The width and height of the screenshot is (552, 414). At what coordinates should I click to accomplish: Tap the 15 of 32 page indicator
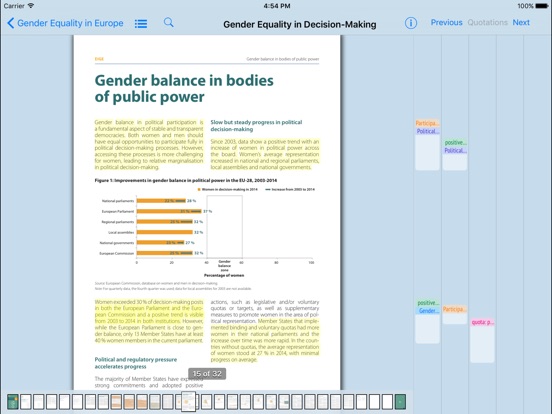(x=207, y=374)
